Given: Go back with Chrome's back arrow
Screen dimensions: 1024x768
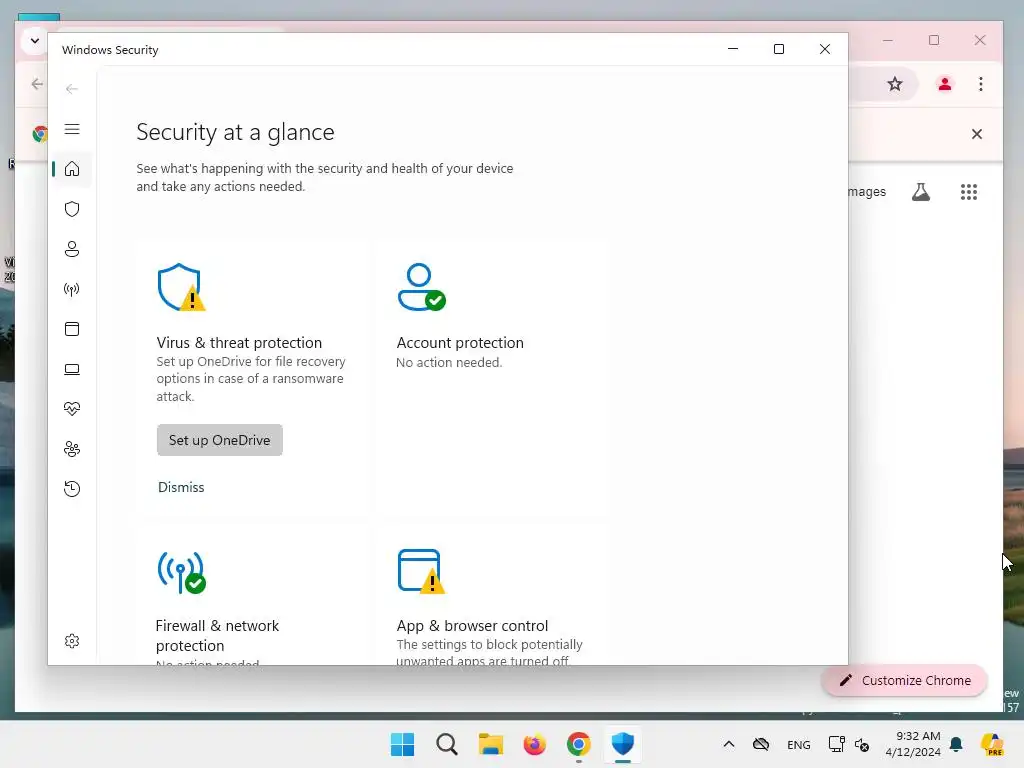Looking at the screenshot, I should [x=37, y=84].
